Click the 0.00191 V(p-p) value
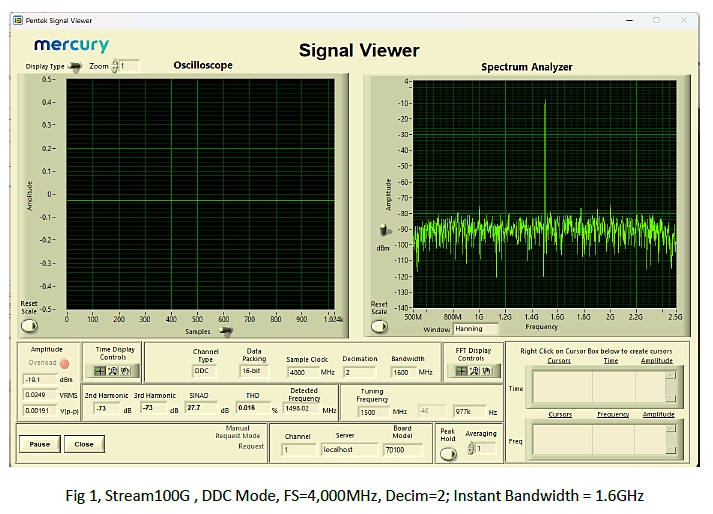This screenshot has width=713, height=514. pyautogui.click(x=40, y=410)
